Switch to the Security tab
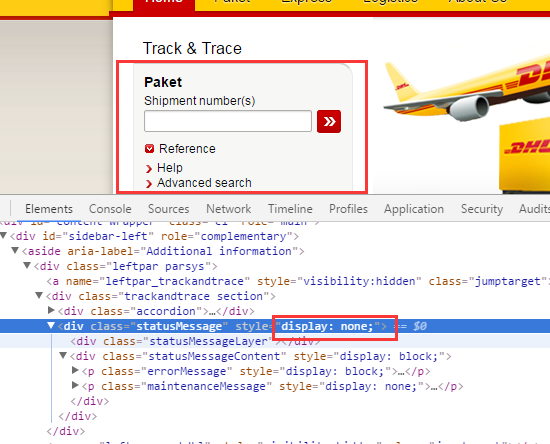The height and width of the screenshot is (444, 550). [x=482, y=209]
